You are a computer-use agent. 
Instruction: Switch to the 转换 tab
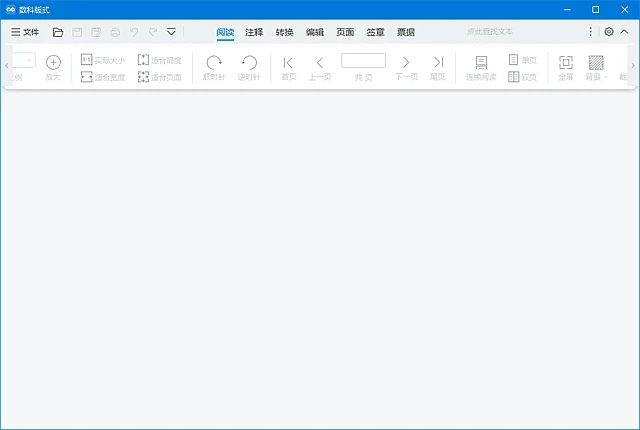click(284, 32)
